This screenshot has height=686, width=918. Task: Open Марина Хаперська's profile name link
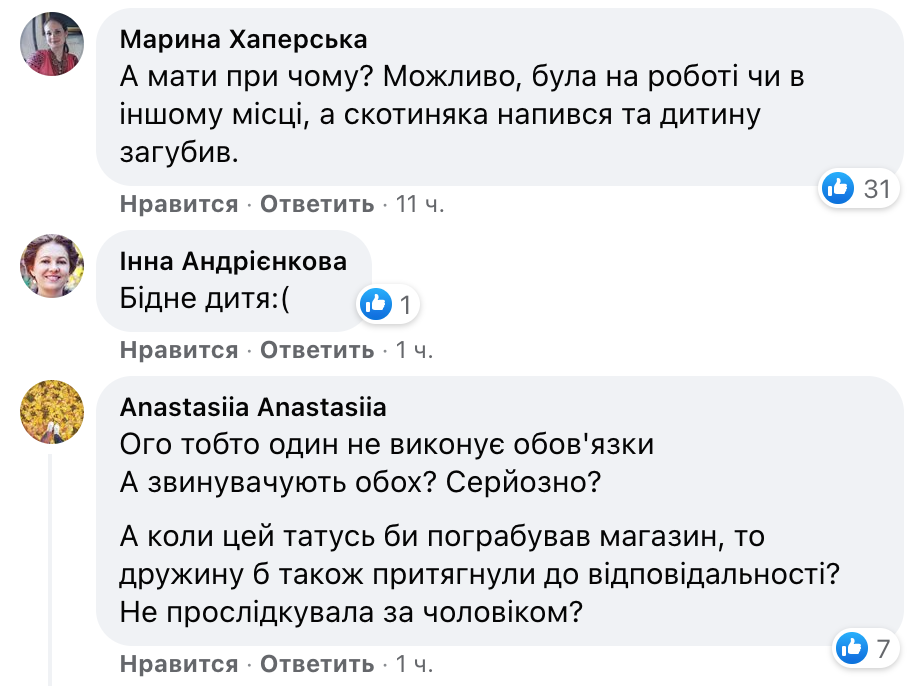pyautogui.click(x=243, y=39)
